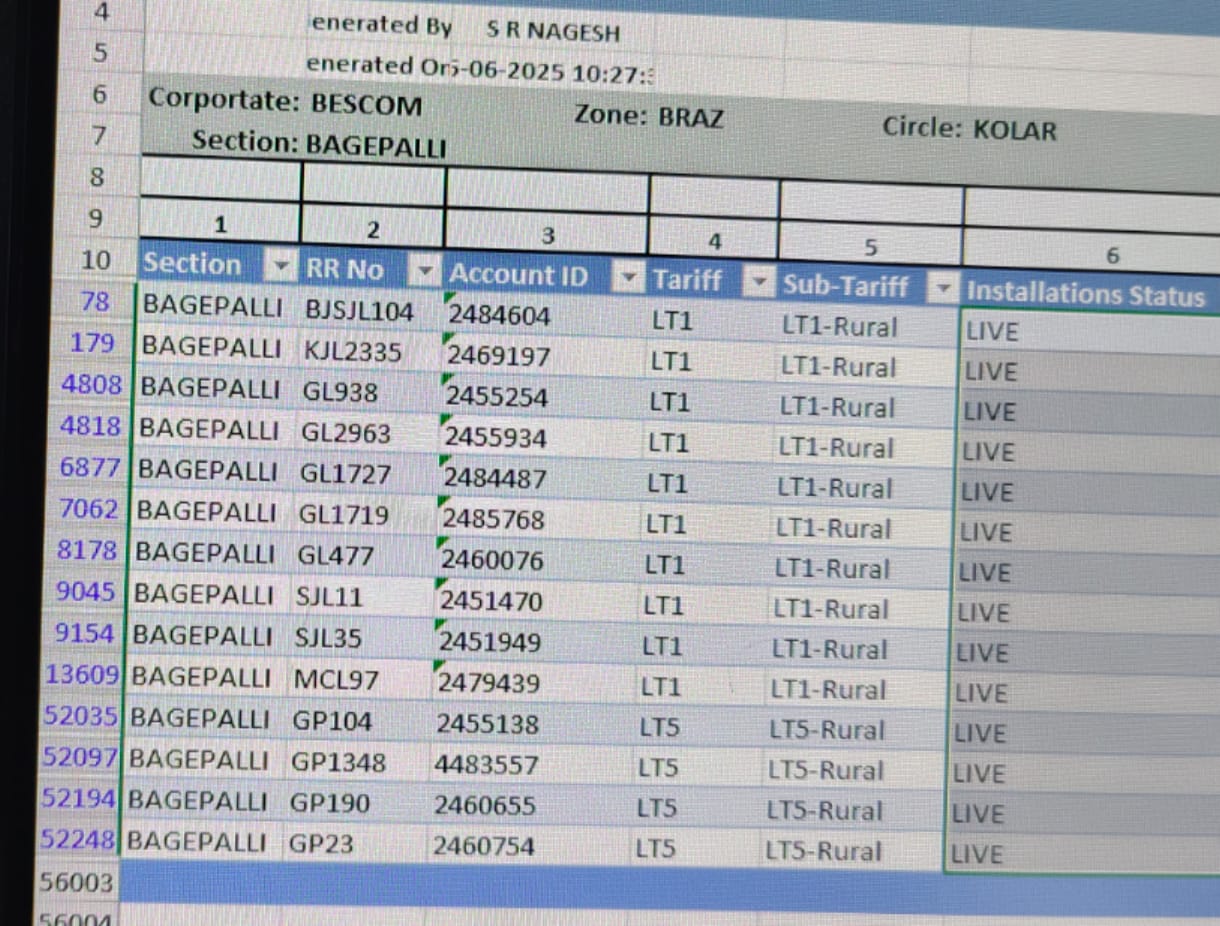Select row header 52248

78,841
